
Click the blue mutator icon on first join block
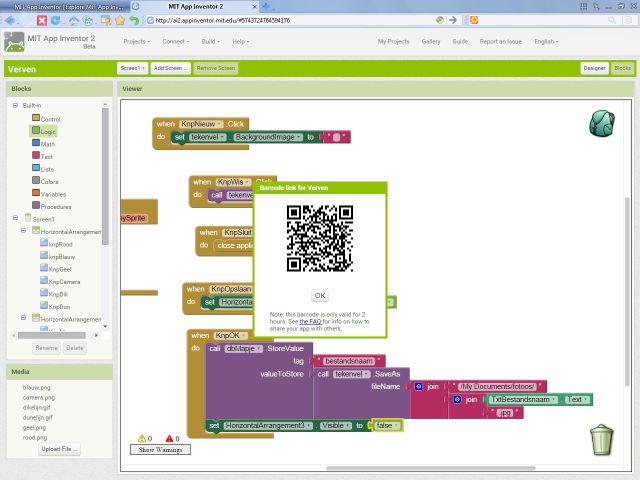[x=418, y=386]
